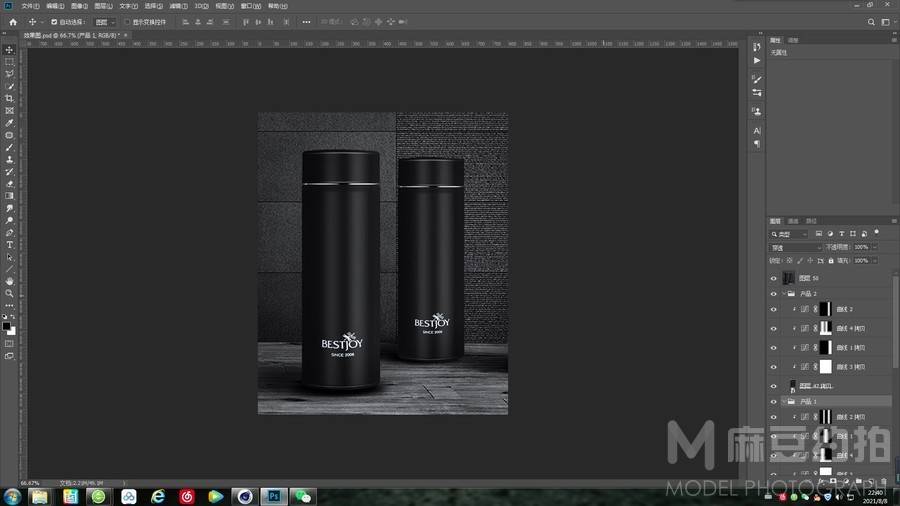Click the Home icon in options bar
This screenshot has width=900, height=506.
[13, 22]
